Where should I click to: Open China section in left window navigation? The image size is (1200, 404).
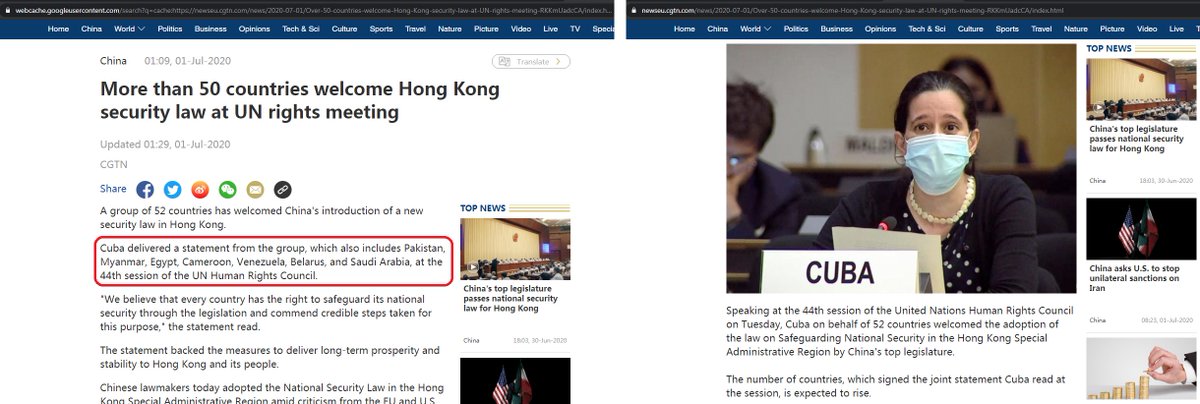[91, 29]
